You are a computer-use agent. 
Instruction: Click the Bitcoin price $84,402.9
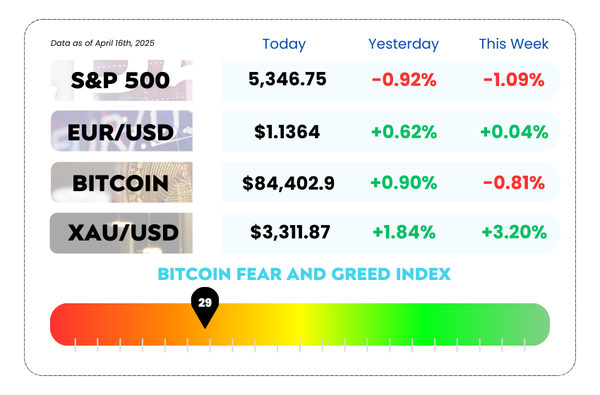(x=289, y=183)
